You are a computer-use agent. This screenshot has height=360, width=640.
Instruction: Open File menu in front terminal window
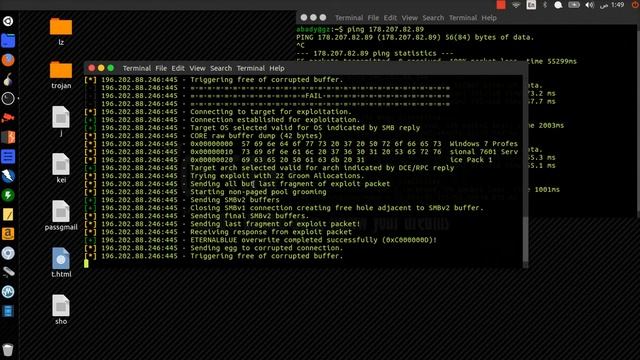161,68
